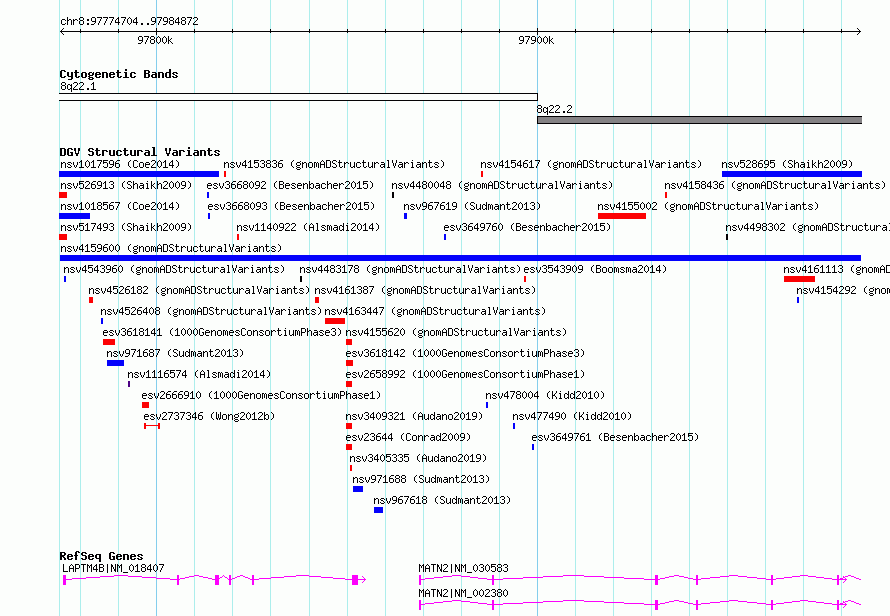Open nsv3409321 (Audano2019) variant
This screenshot has height=616, width=890.
pos(414,416)
